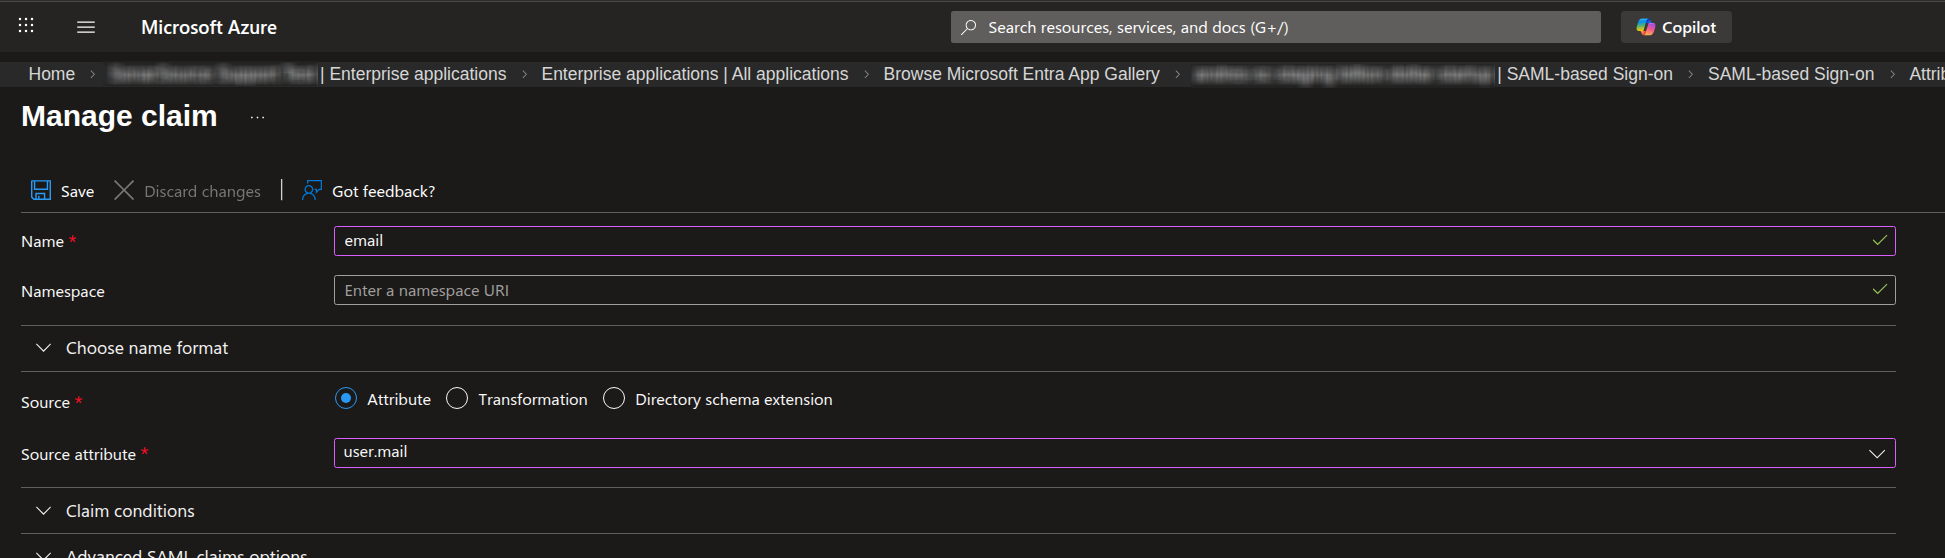1945x558 pixels.
Task: Click the Name field green validation checkmark
Action: [x=1879, y=240]
